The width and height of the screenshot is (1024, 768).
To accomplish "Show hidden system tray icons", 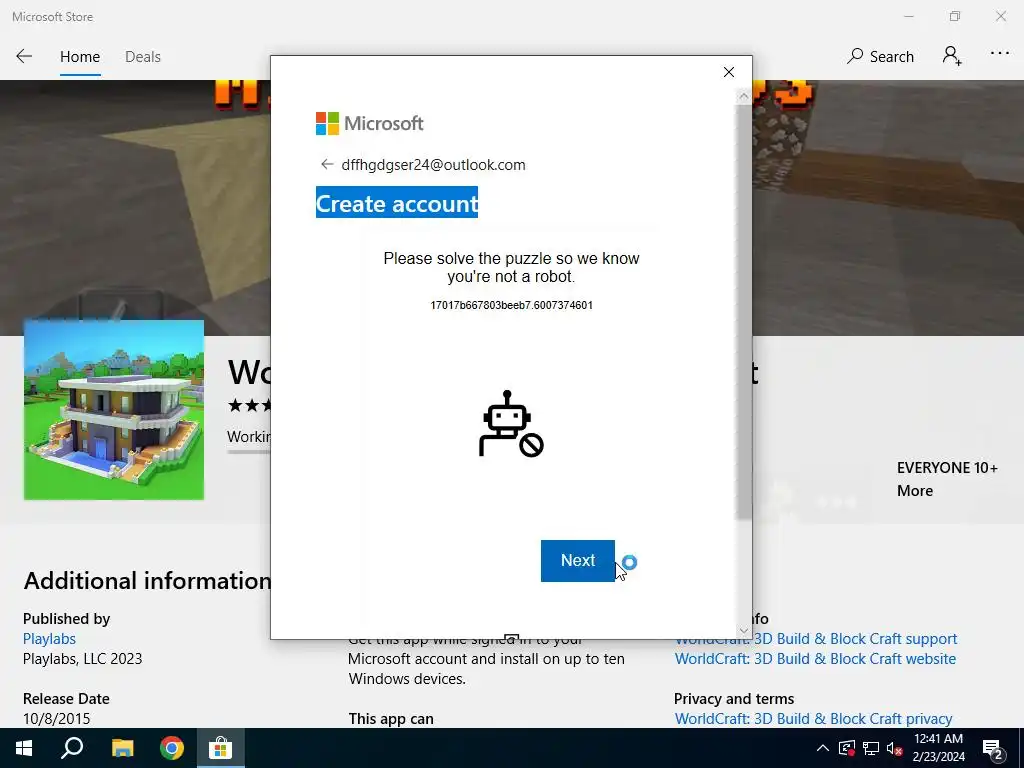I will click(823, 748).
